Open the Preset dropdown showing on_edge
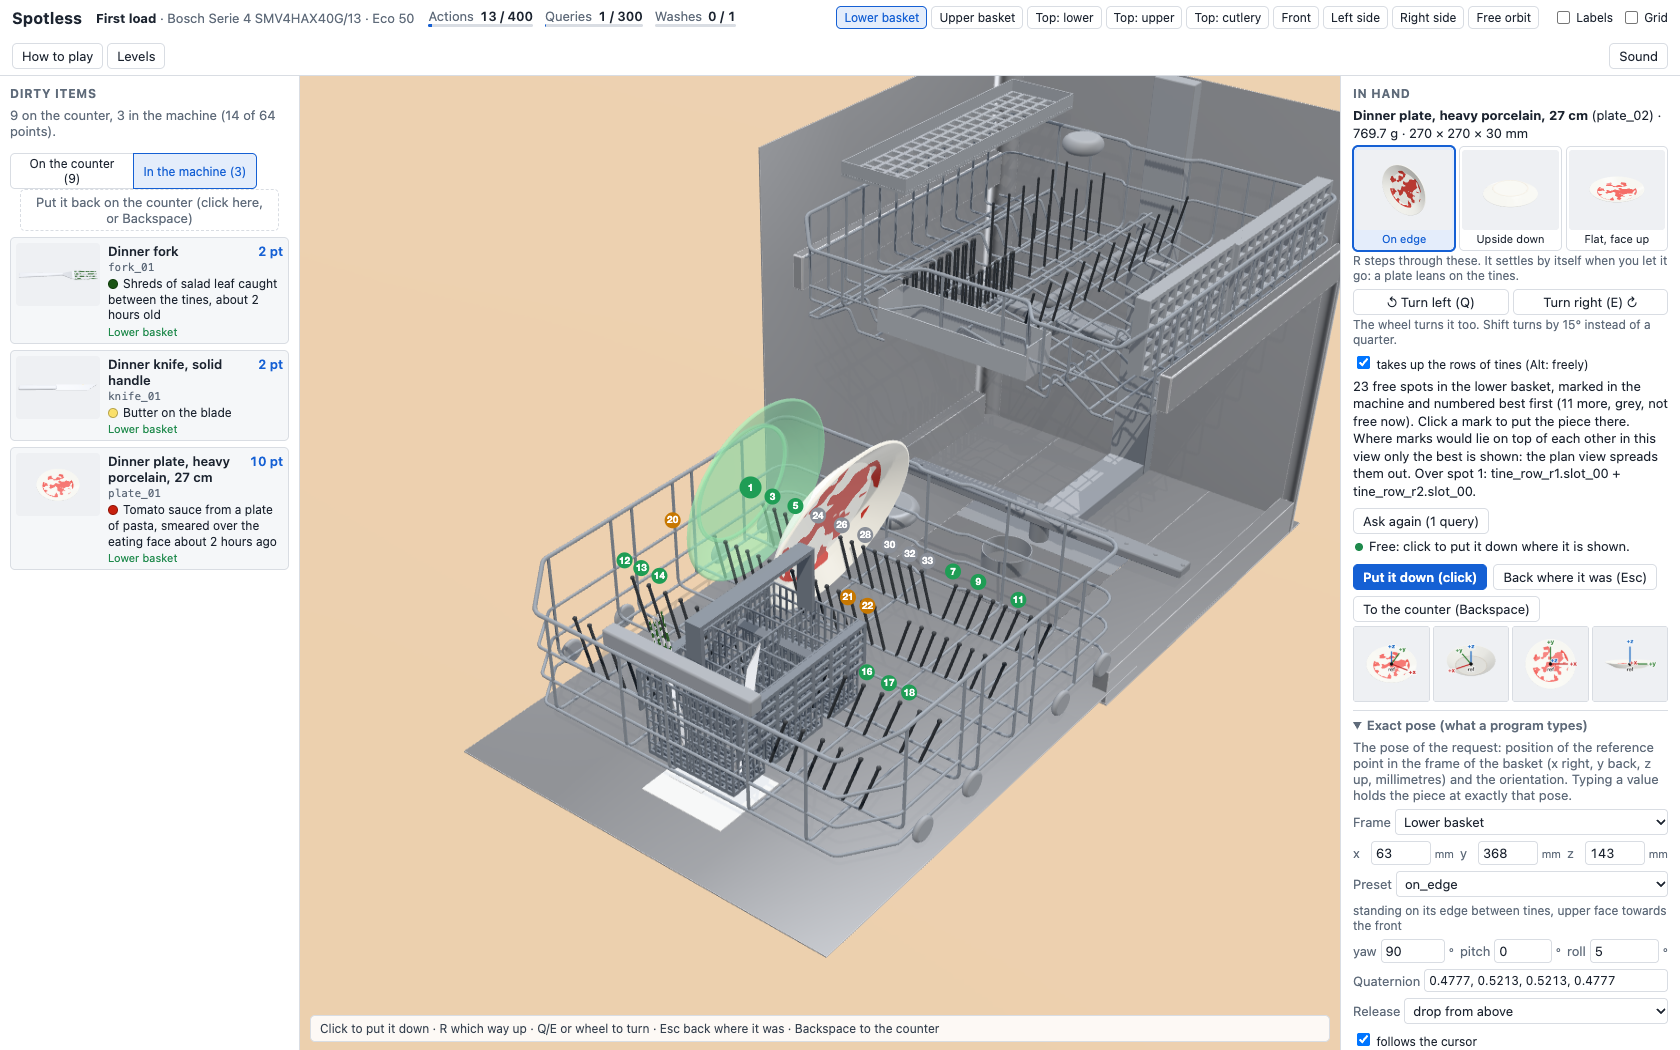The image size is (1680, 1050). [1532, 884]
